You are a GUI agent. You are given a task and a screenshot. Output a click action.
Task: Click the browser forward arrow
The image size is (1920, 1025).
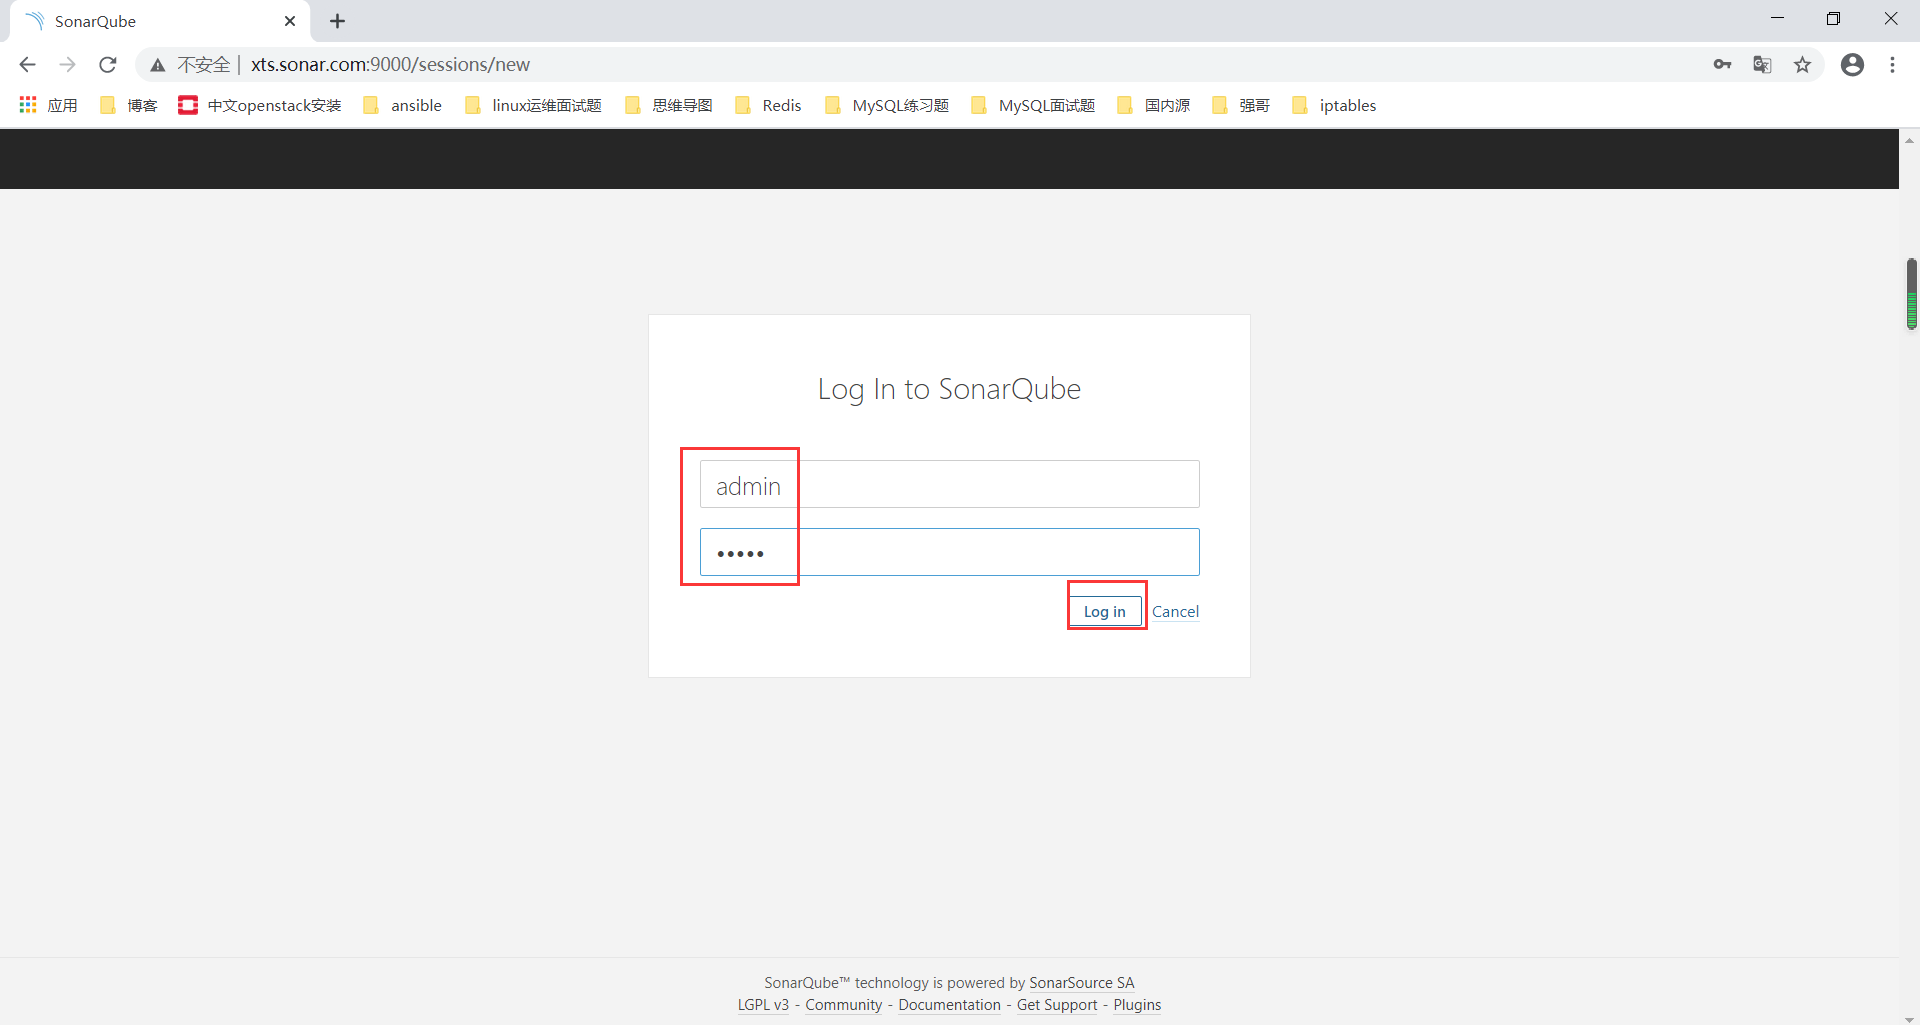point(67,64)
